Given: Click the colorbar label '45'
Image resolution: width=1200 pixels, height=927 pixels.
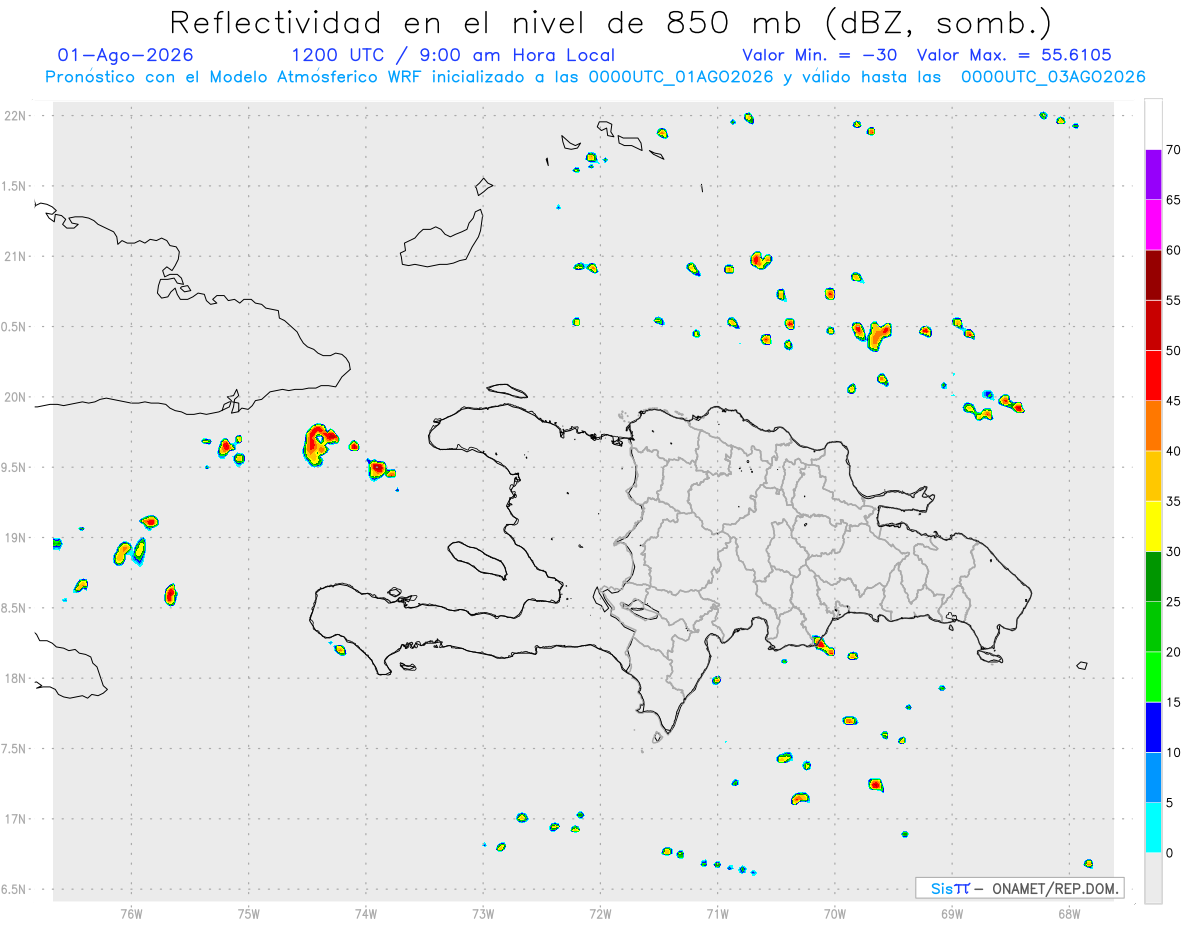Looking at the screenshot, I should (x=1173, y=401).
